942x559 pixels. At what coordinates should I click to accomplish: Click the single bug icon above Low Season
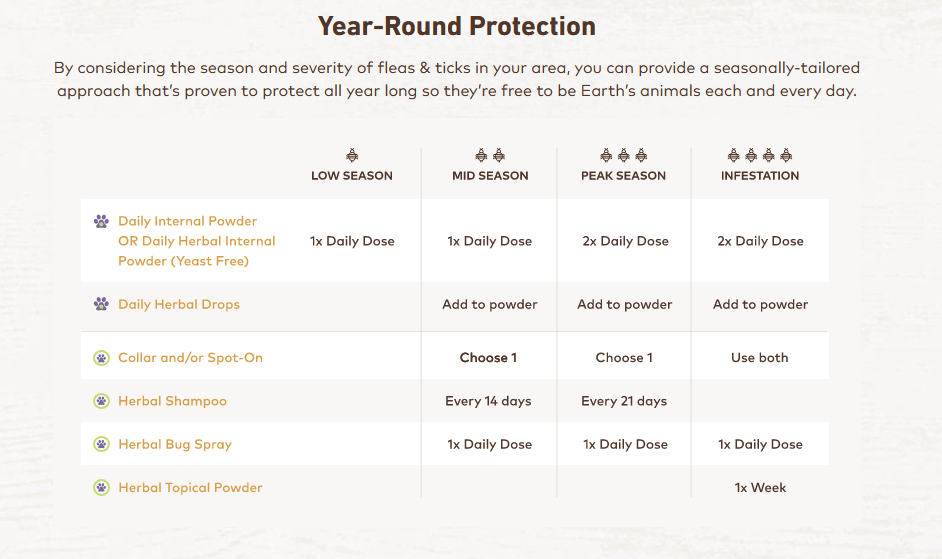[x=352, y=155]
